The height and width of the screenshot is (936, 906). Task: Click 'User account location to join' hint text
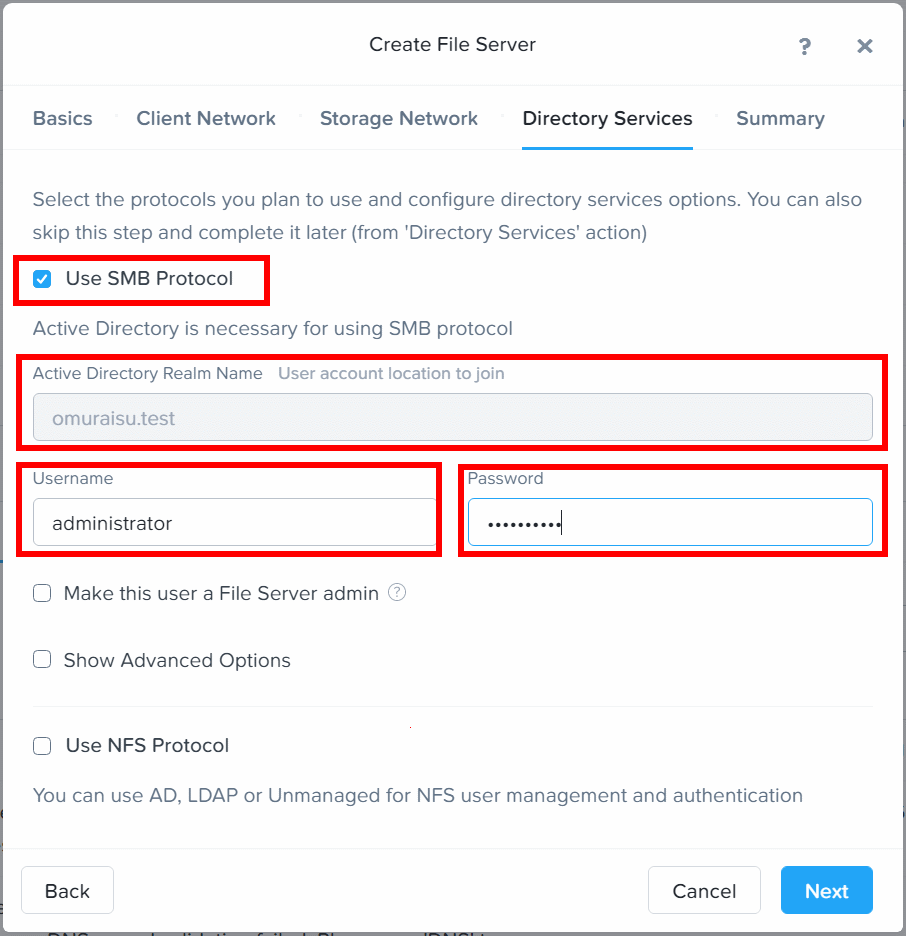click(391, 374)
